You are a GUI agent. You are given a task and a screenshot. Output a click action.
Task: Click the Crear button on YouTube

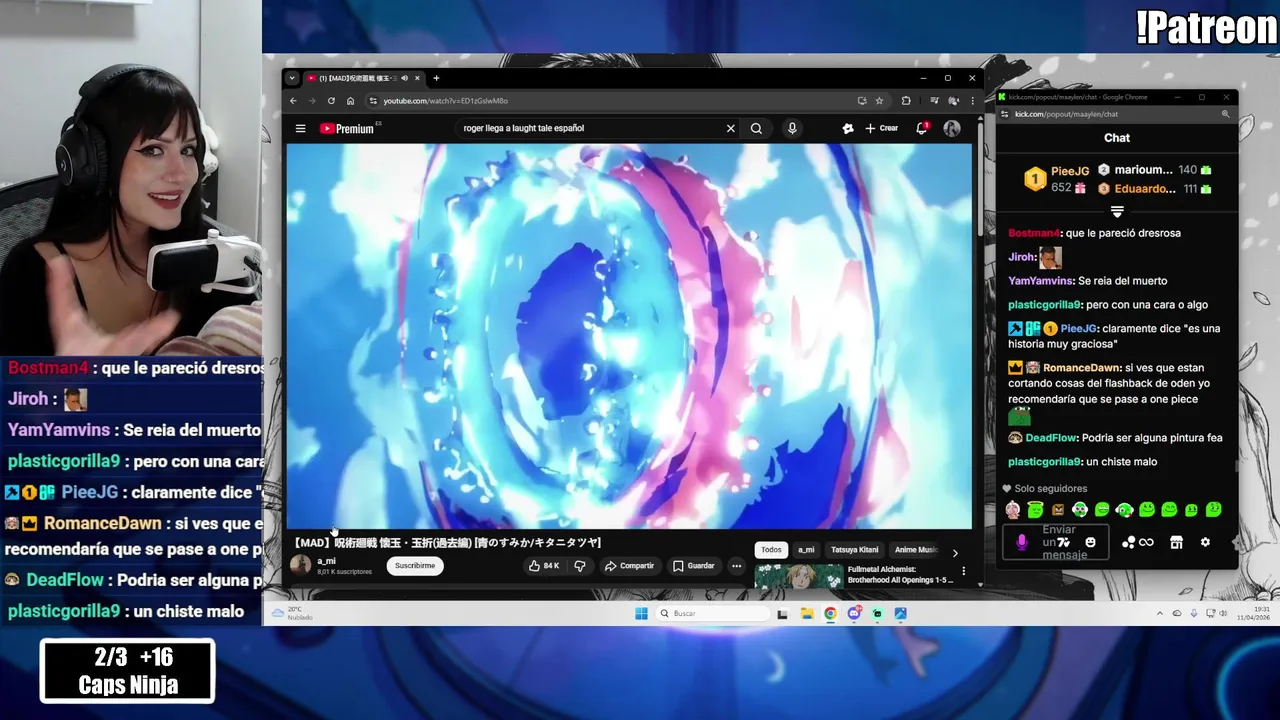click(882, 128)
